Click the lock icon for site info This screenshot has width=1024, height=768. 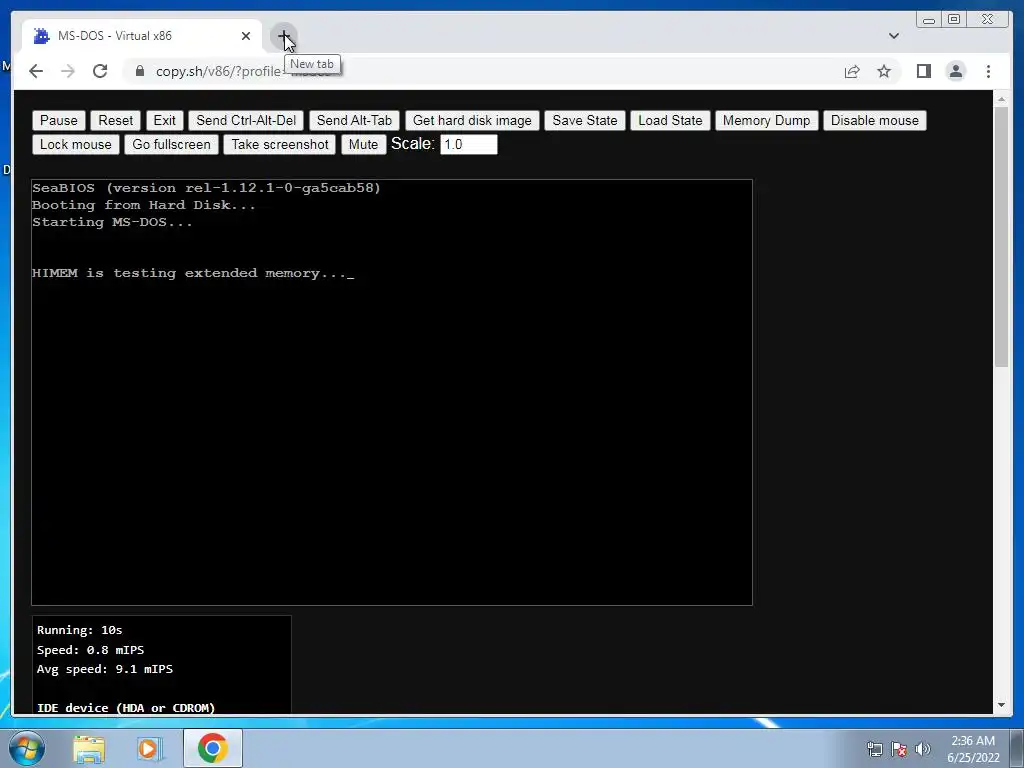(140, 71)
